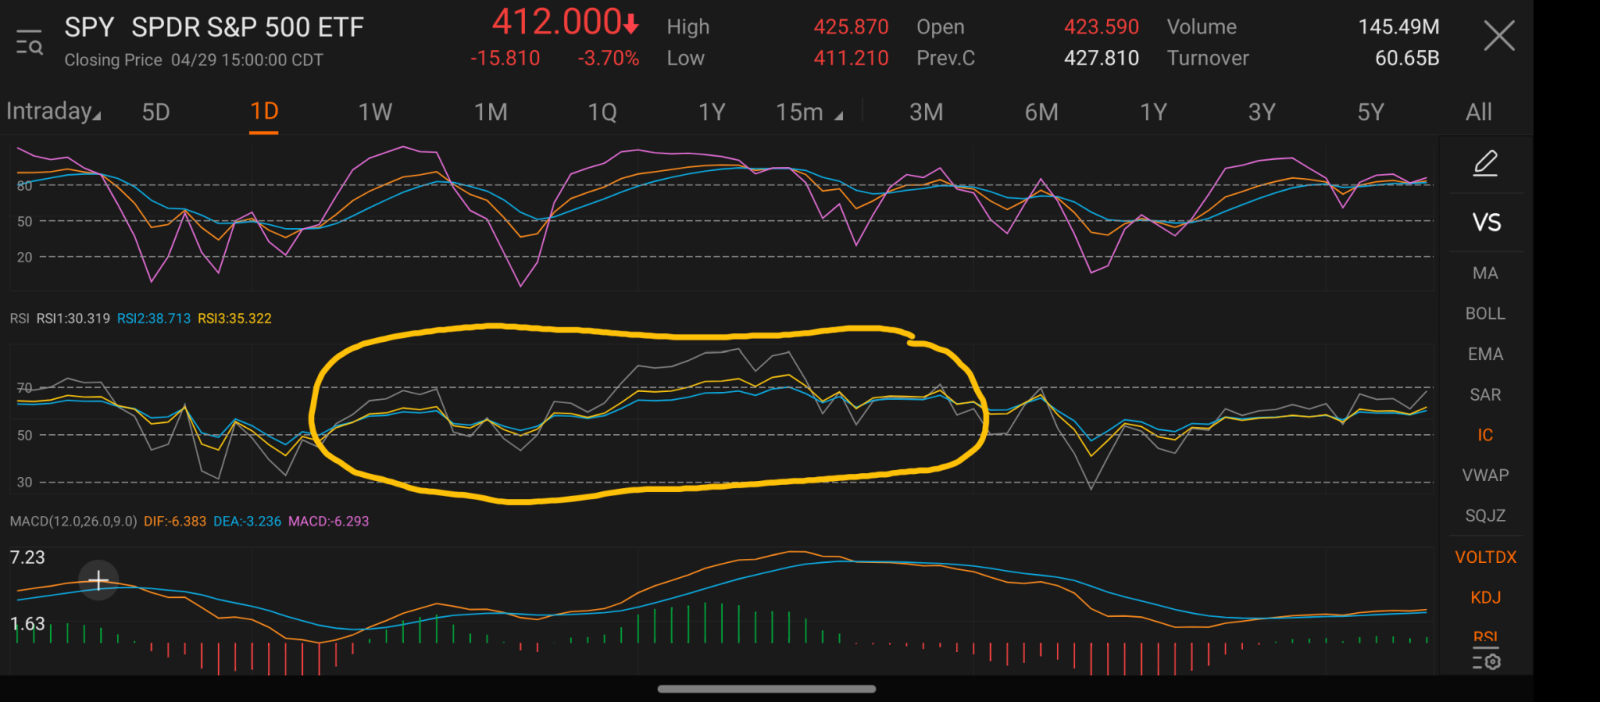Screen dimensions: 1600x702
Task: Tap the RSI1:30.319 readout
Action: tap(73, 318)
